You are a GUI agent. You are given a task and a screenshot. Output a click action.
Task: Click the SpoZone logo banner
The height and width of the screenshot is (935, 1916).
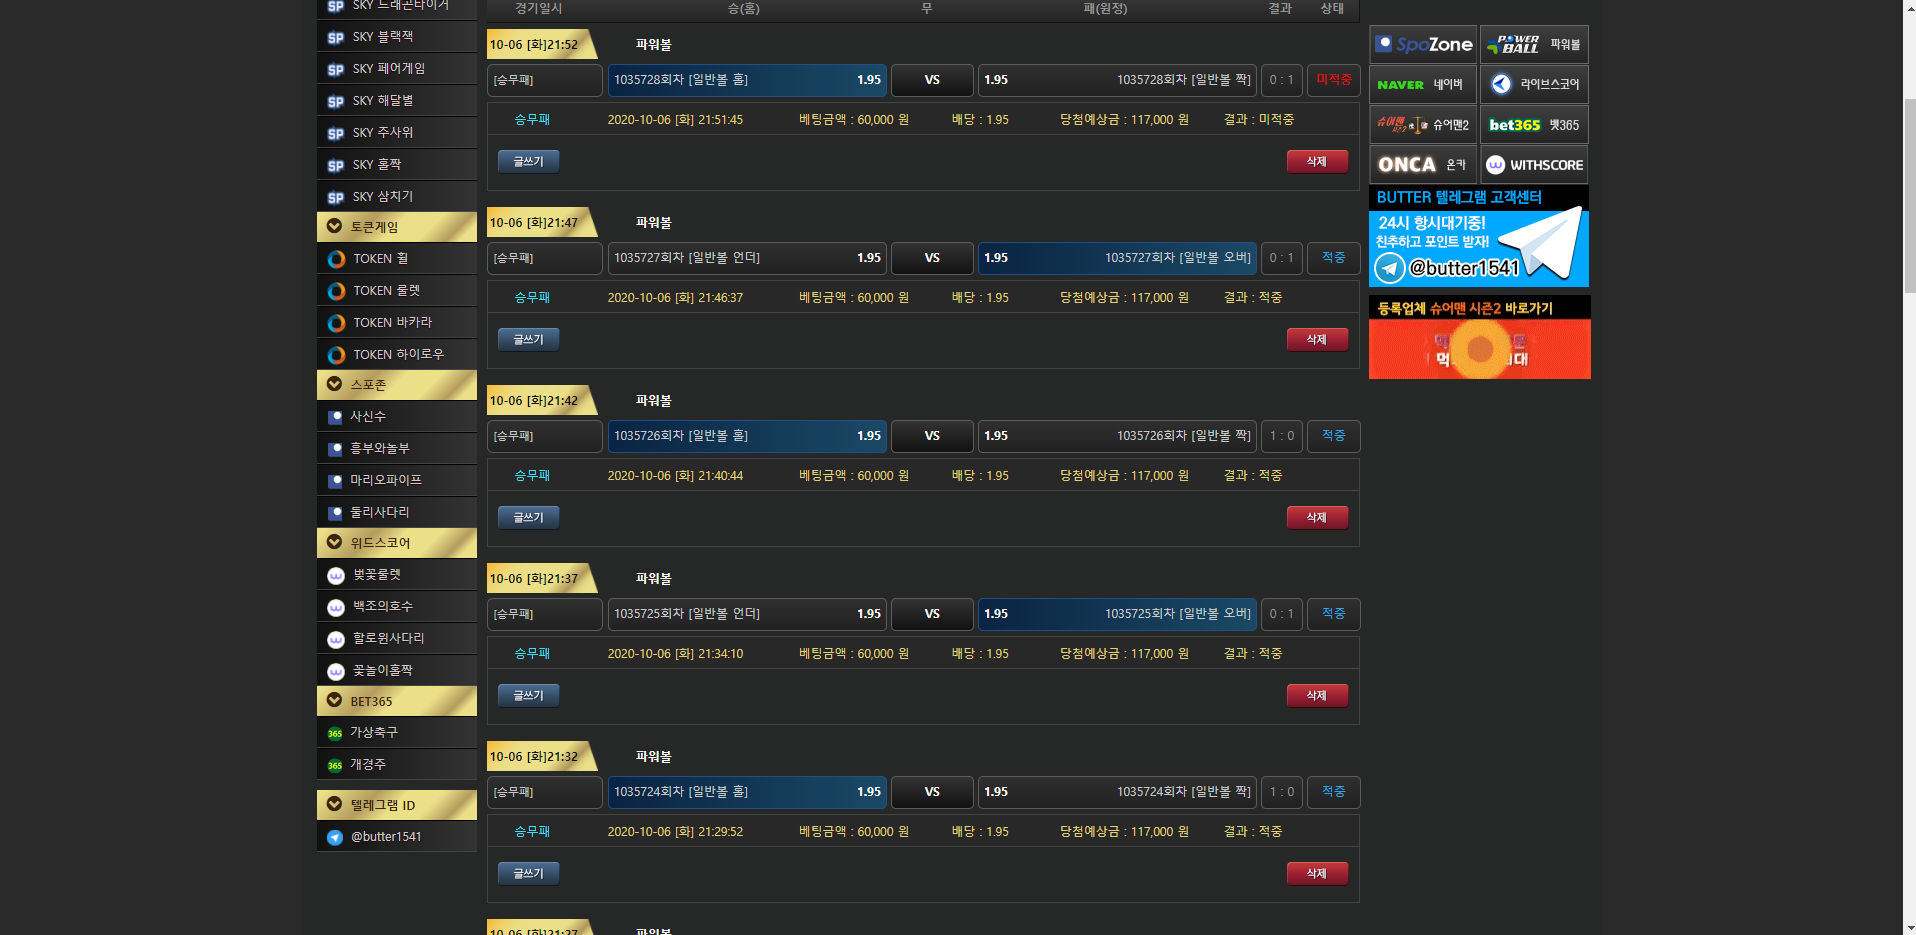tap(1422, 45)
